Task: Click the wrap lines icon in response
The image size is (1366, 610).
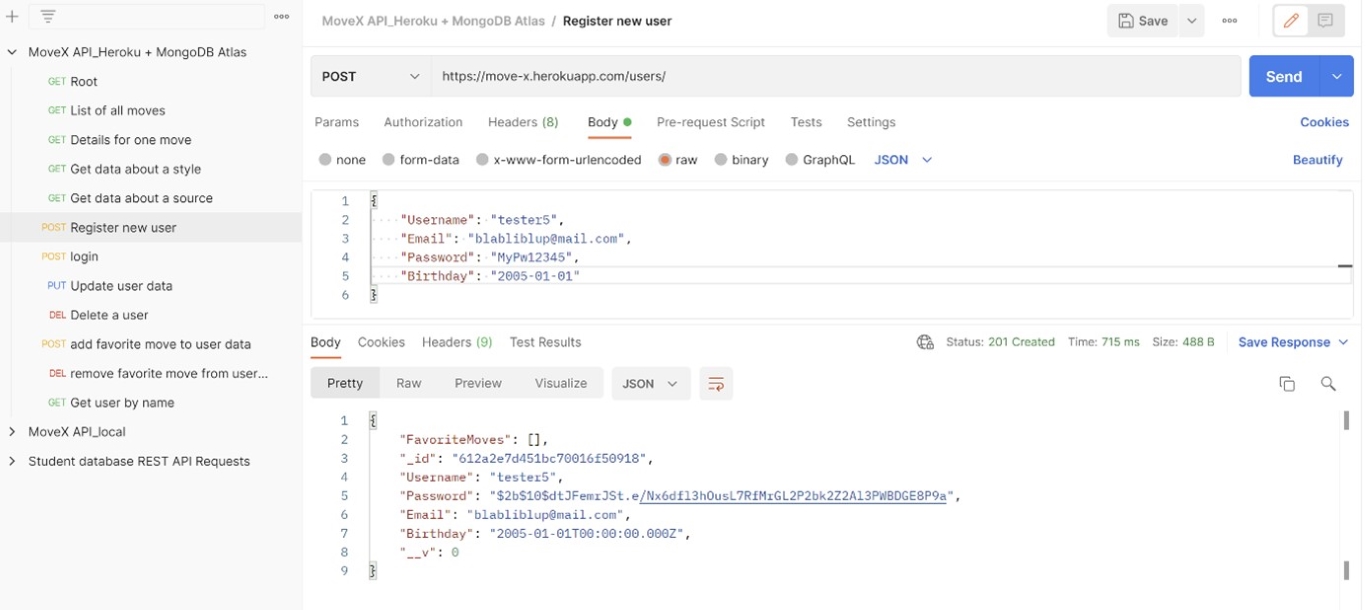Action: (716, 384)
